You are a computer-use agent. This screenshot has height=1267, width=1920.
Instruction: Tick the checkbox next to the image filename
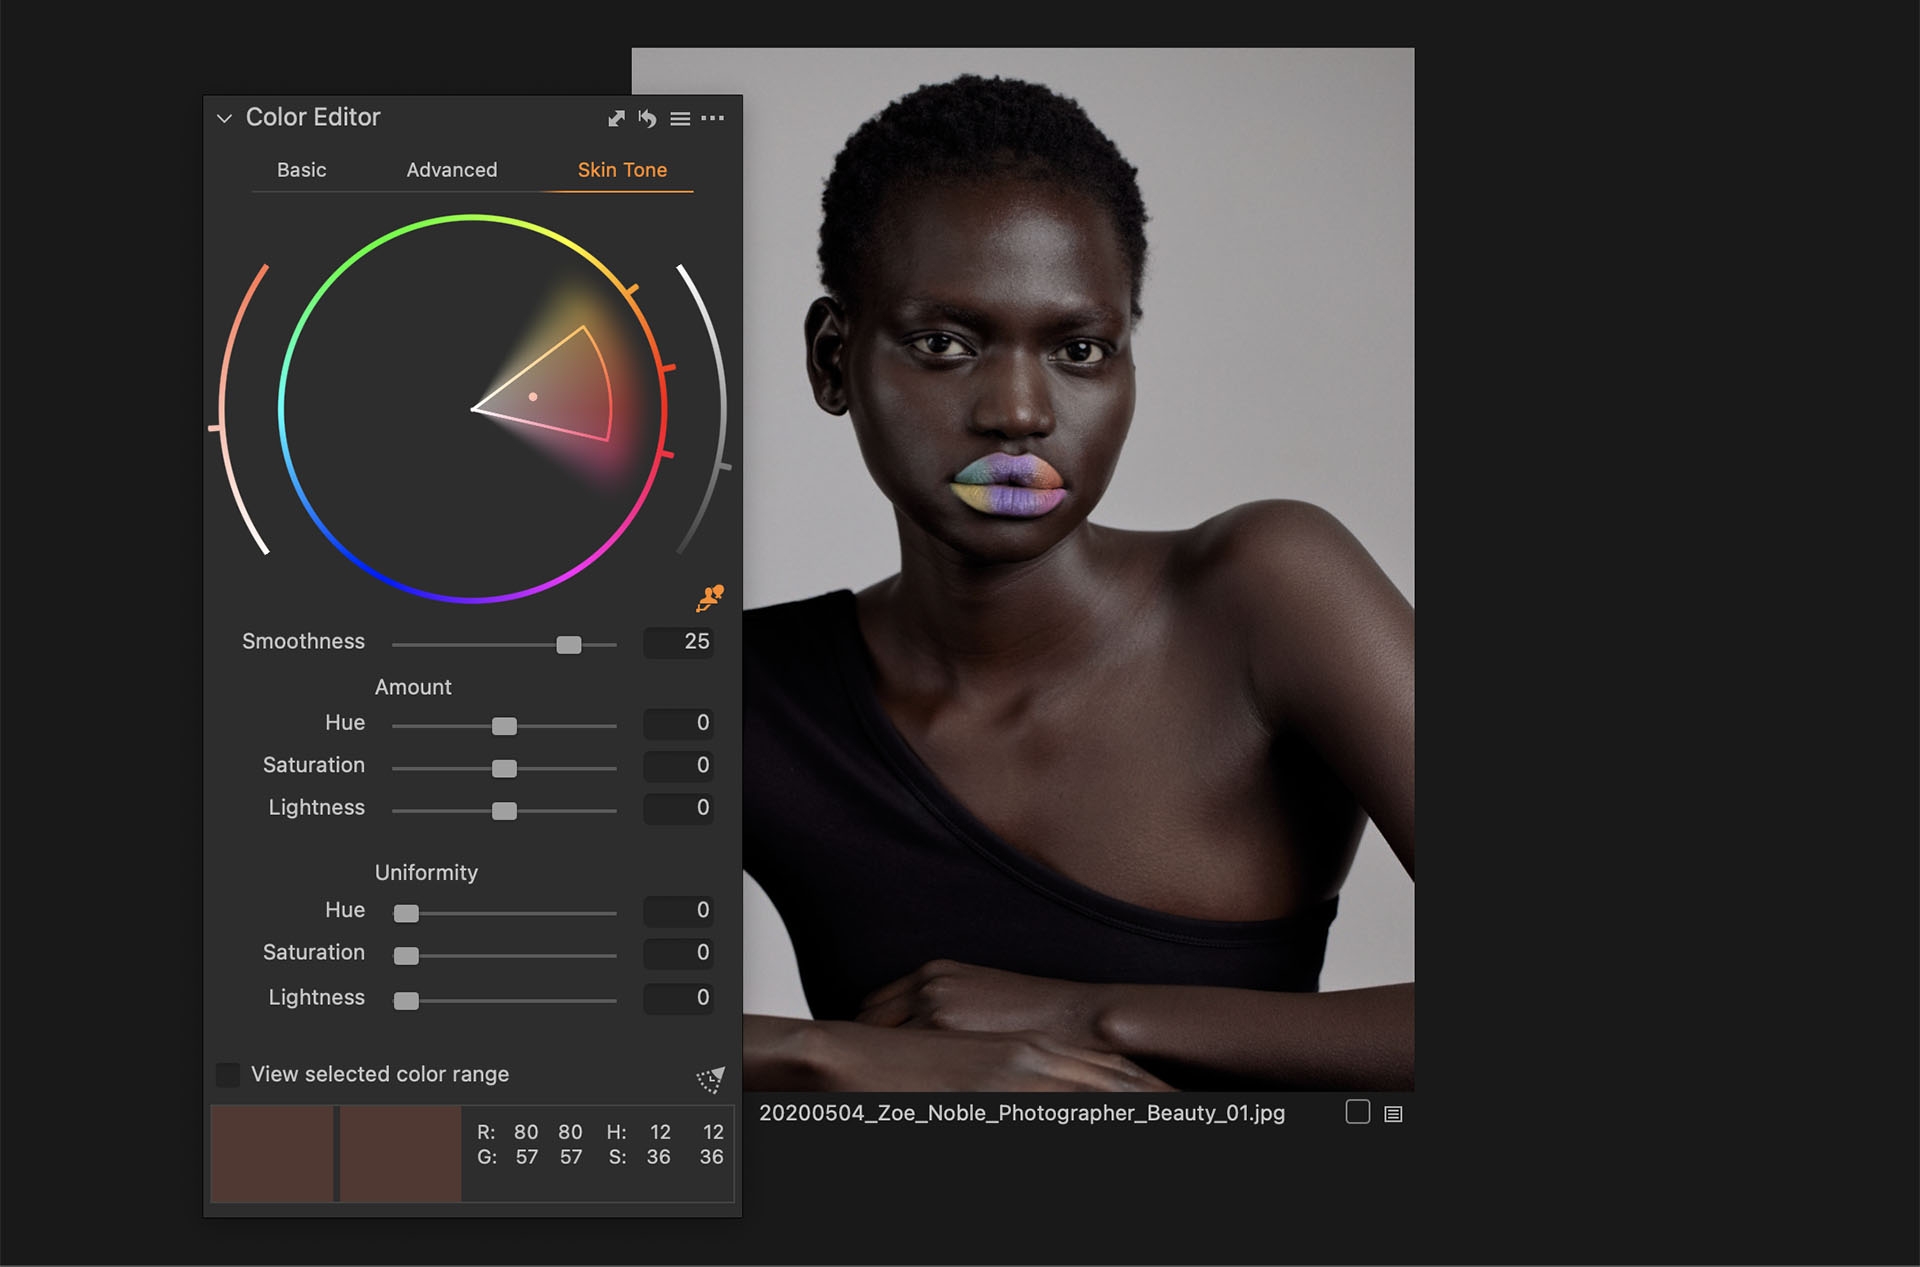(1357, 1112)
